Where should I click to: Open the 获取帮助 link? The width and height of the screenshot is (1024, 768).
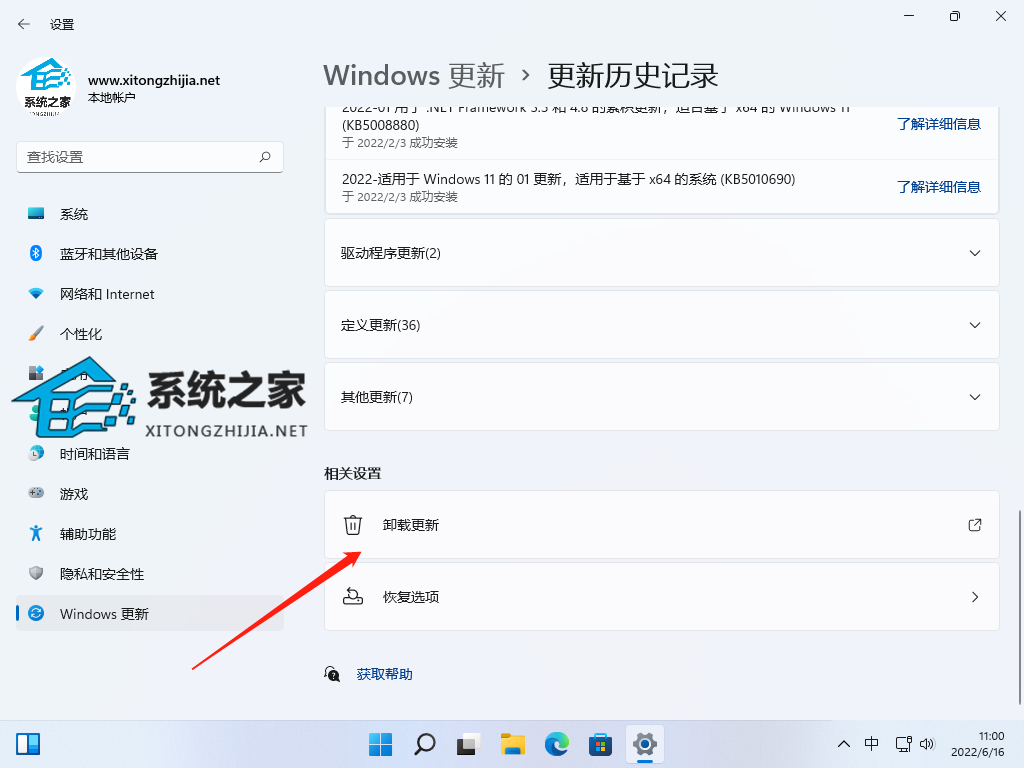384,674
